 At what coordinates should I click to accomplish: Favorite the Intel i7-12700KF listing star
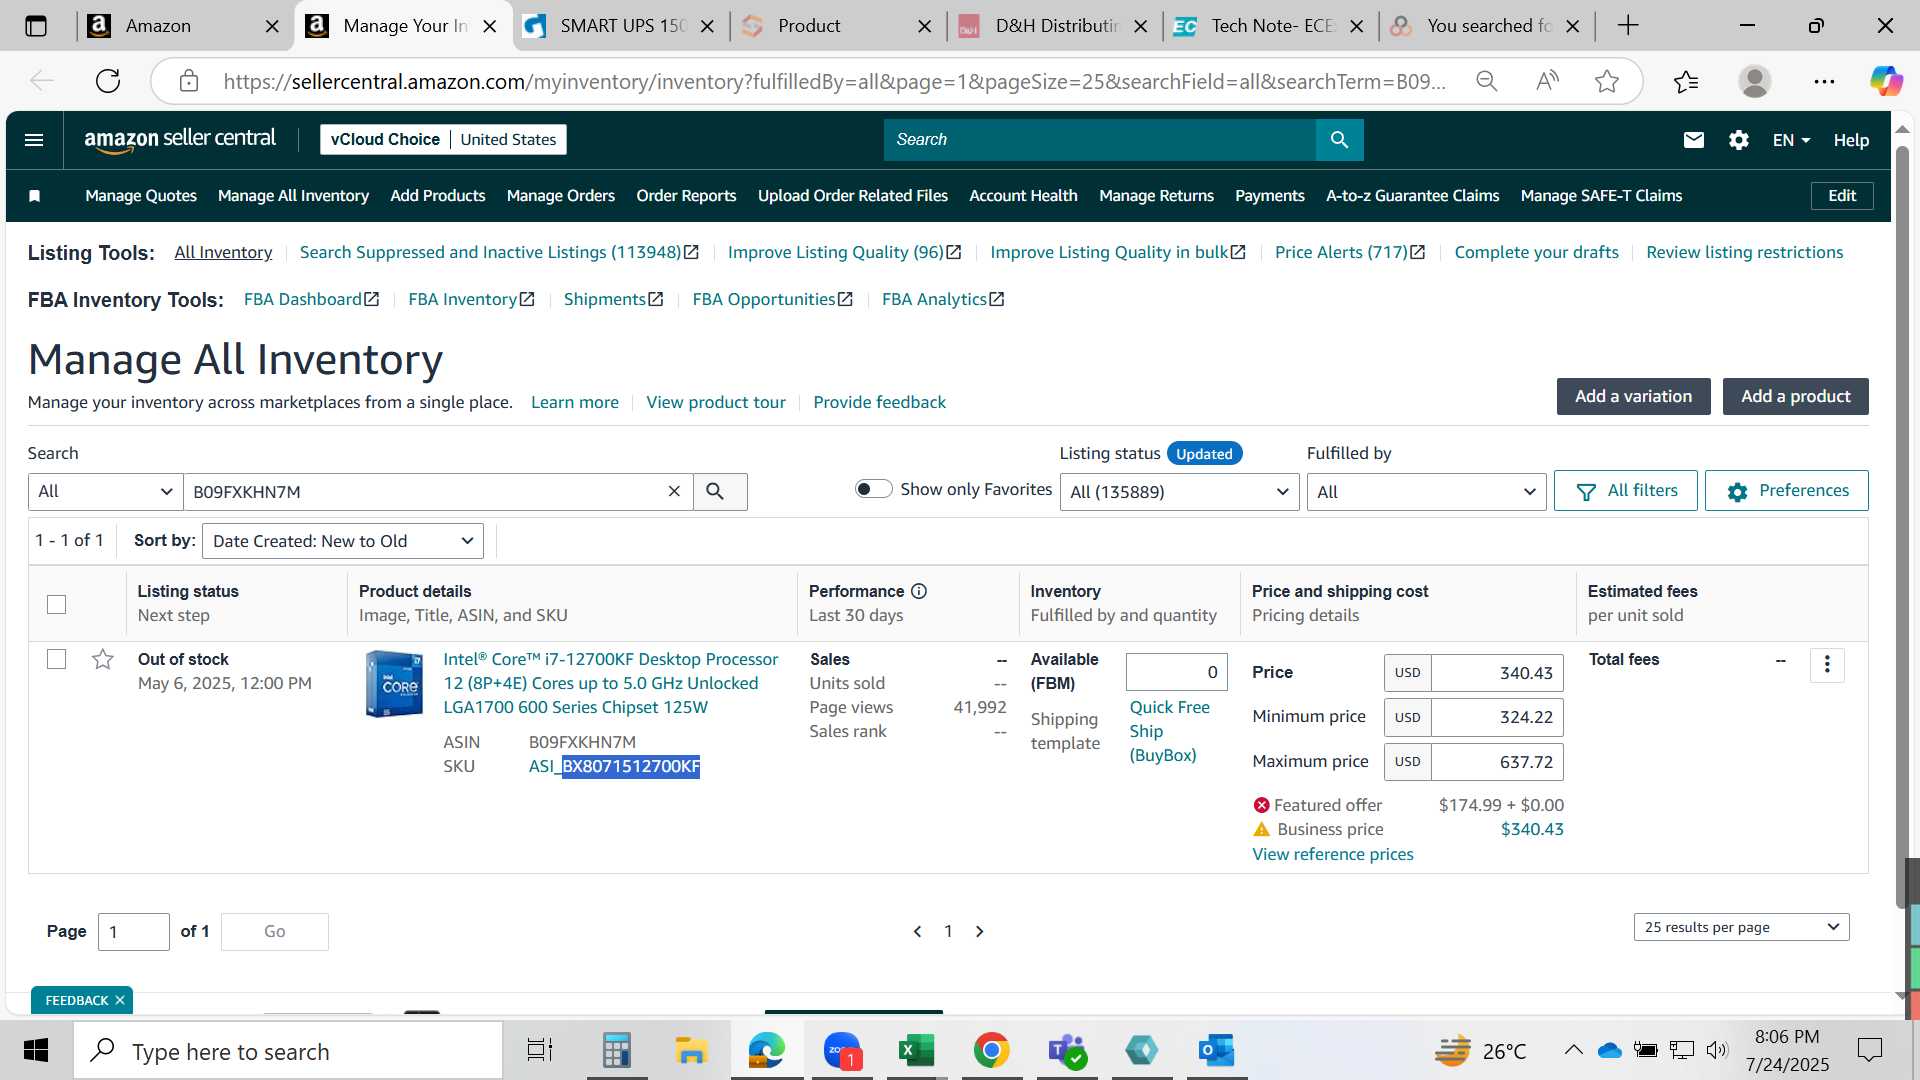pyautogui.click(x=102, y=660)
